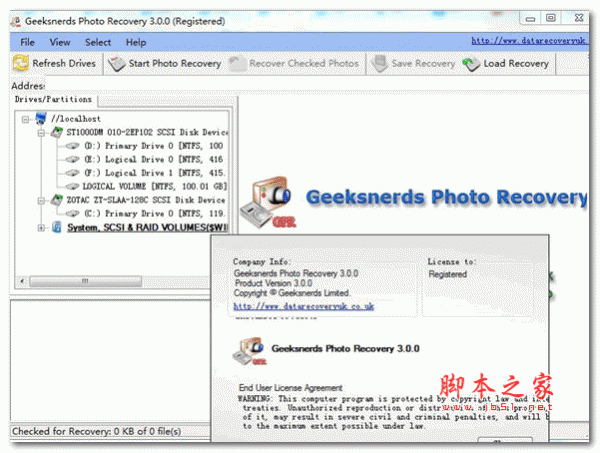Select (D:) Primary Drive 0 row
The height and width of the screenshot is (453, 600).
(x=153, y=146)
